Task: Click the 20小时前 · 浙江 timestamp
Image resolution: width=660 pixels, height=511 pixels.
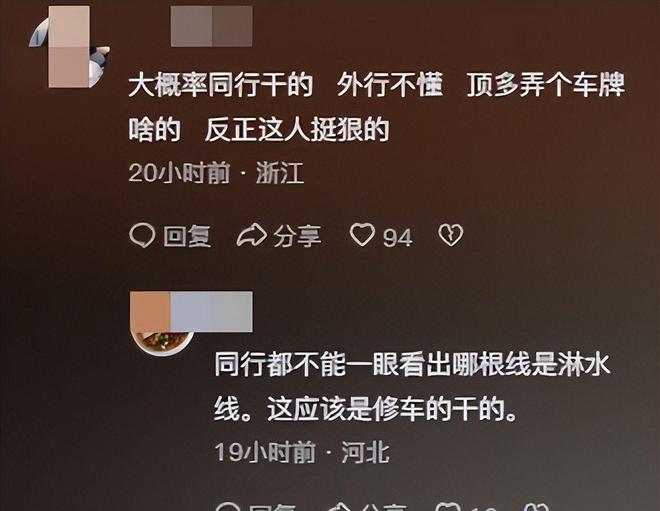Action: pyautogui.click(x=216, y=173)
